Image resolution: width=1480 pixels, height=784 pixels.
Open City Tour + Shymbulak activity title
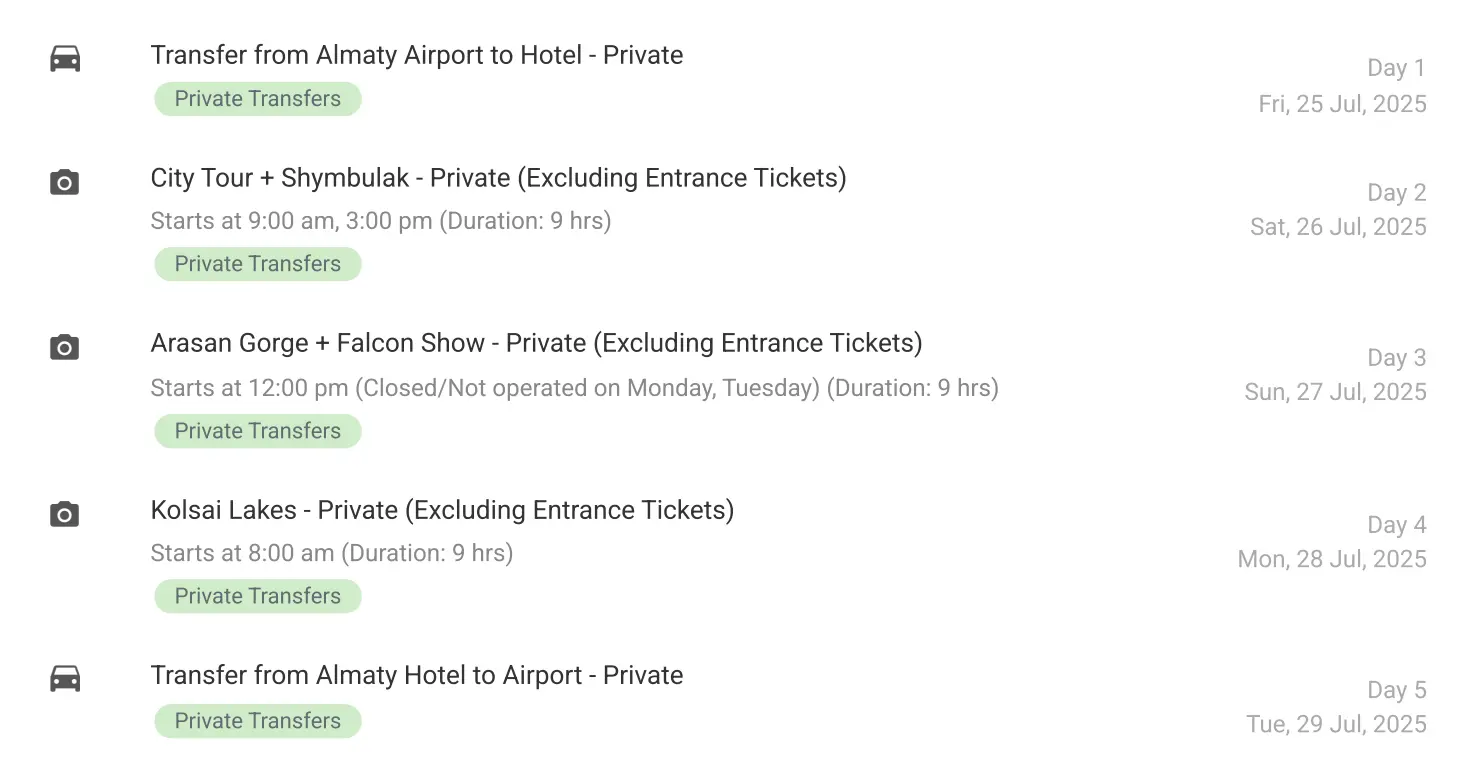[x=499, y=178]
